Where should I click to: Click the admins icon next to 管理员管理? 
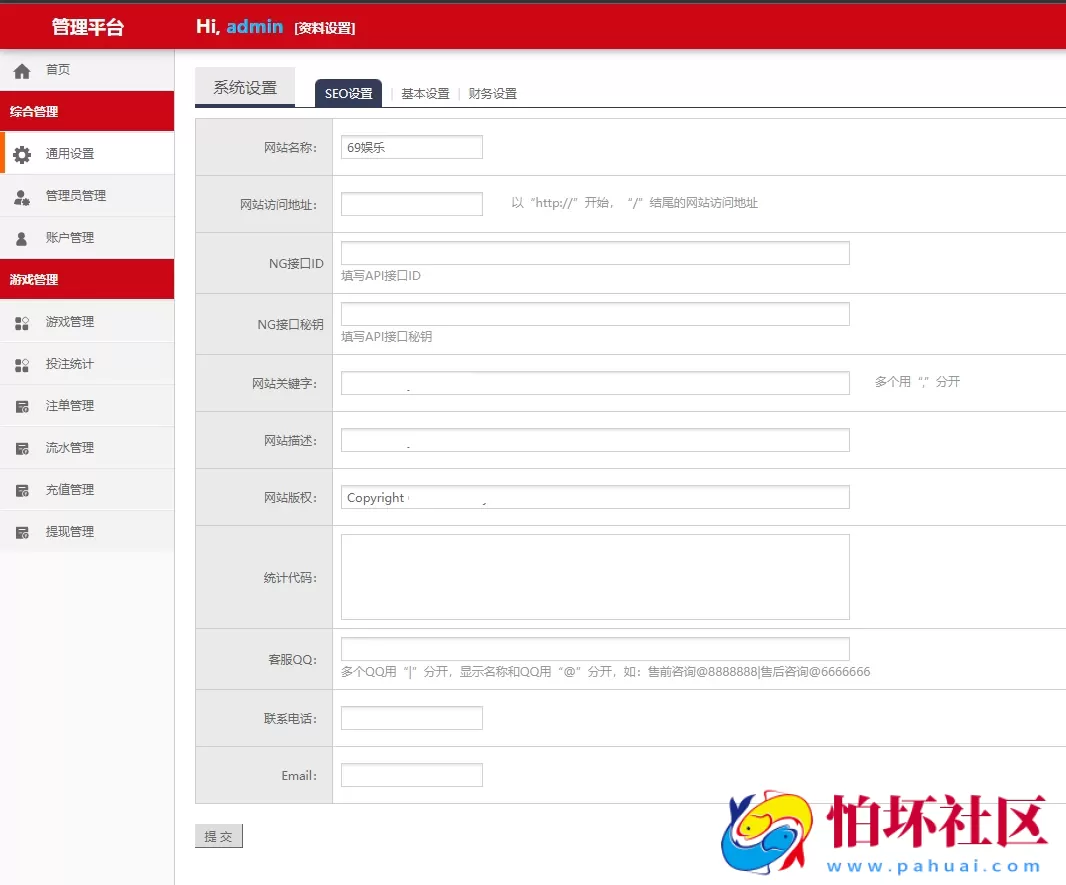(22, 195)
